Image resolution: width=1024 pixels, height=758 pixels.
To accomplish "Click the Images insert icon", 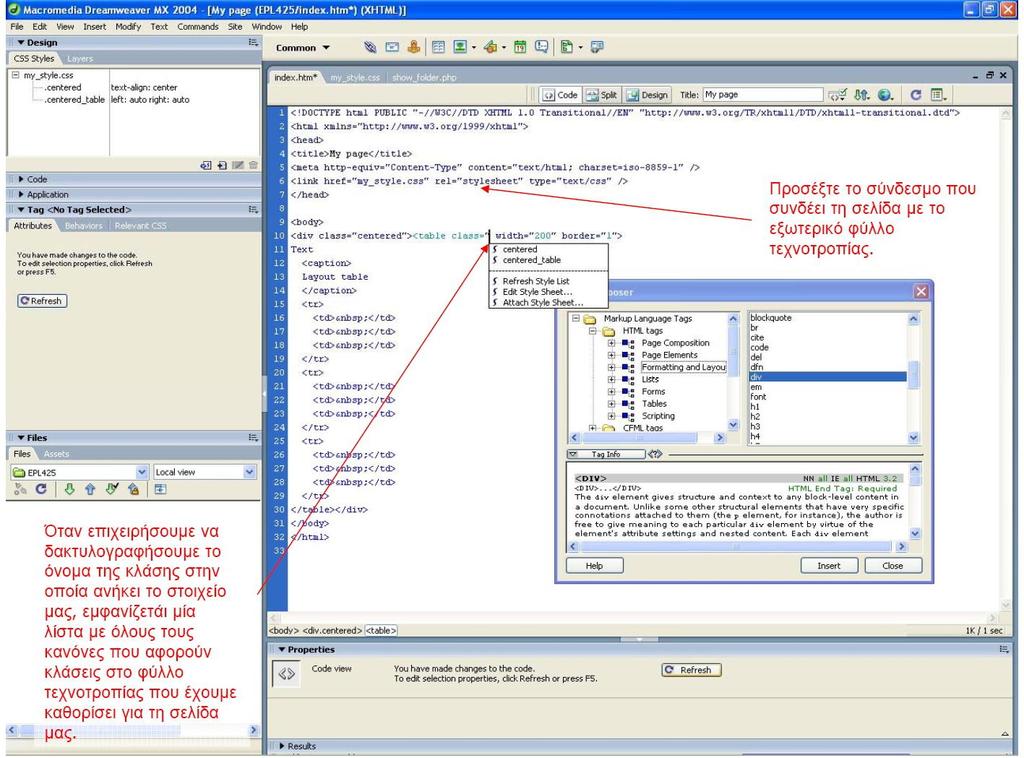I will [460, 47].
